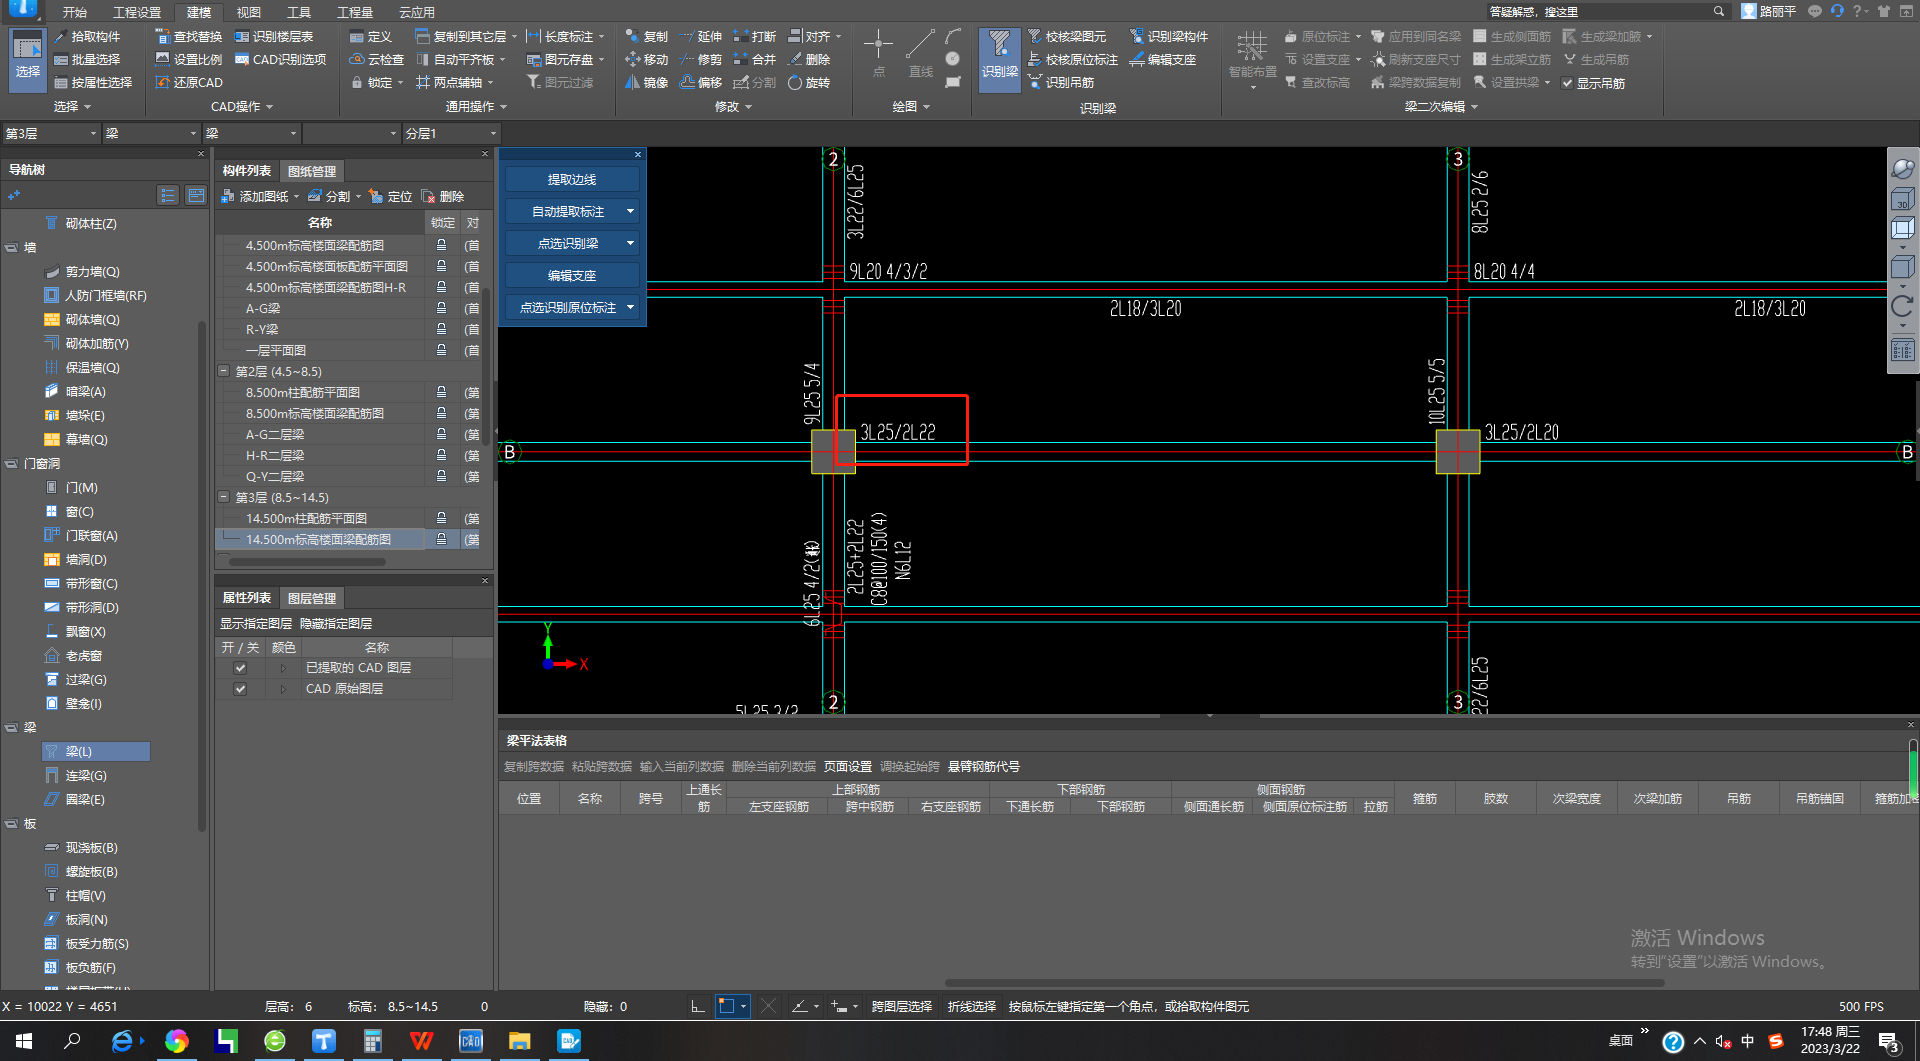
Task: Toggle CAD 原始图层 visibility checkbox
Action: coord(240,689)
